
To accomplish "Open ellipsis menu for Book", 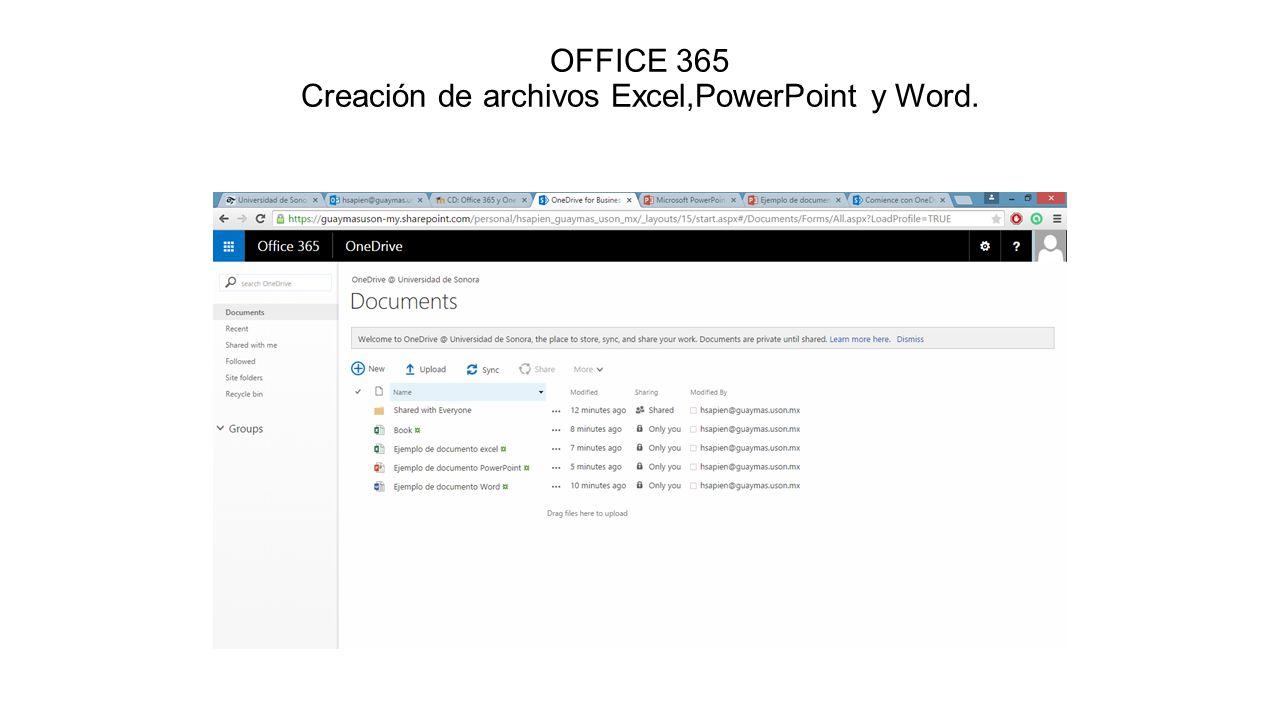I will coord(556,430).
